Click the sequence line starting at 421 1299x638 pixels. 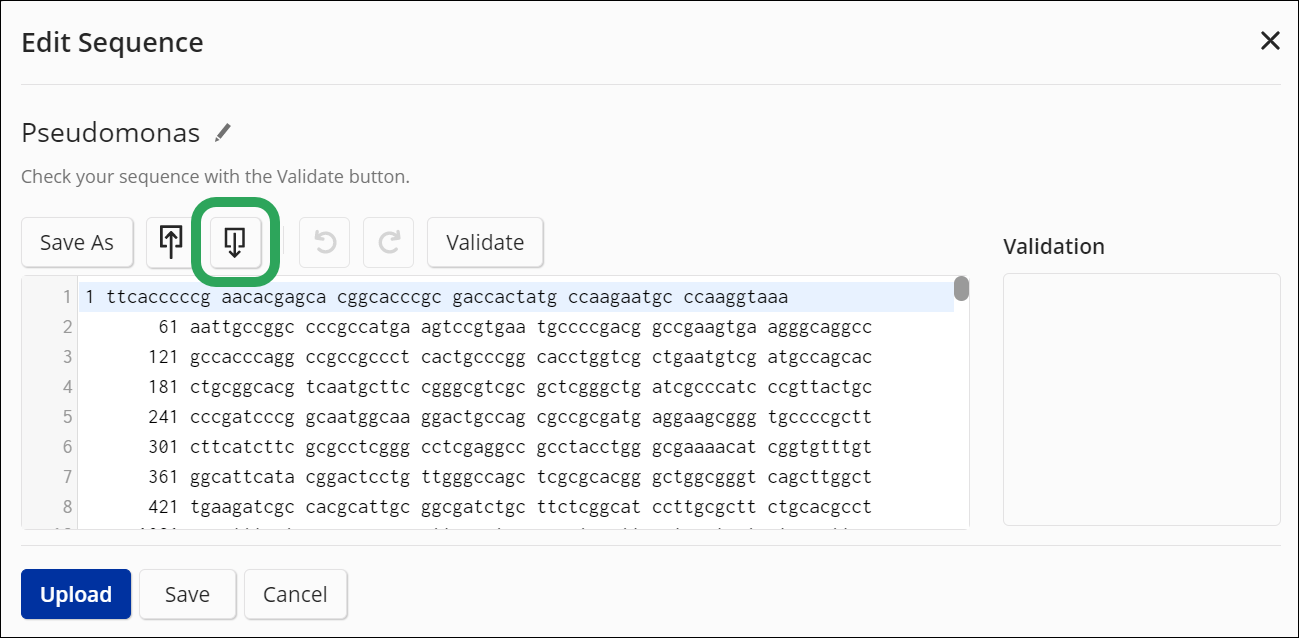[515, 507]
